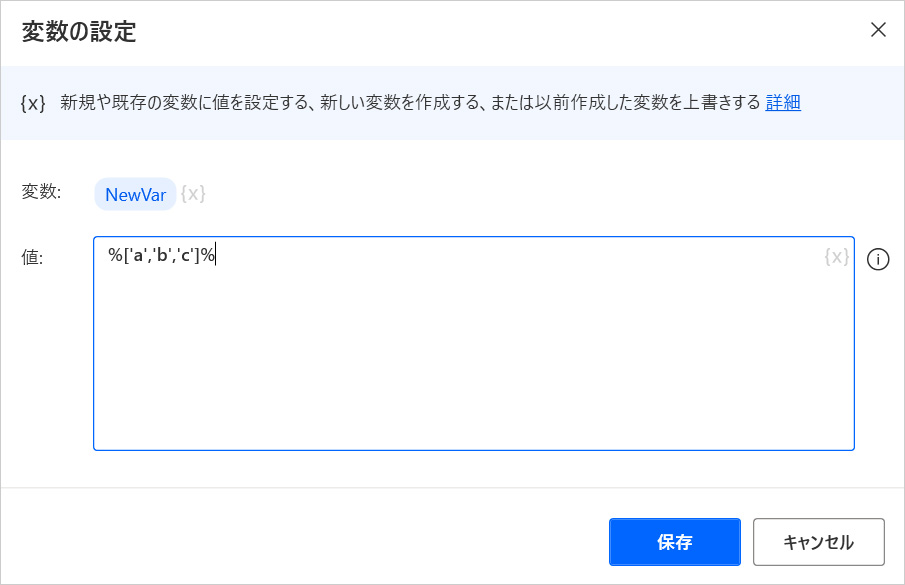Image resolution: width=905 pixels, height=585 pixels.
Task: Open the 詳細 link
Action: pyautogui.click(x=783, y=102)
